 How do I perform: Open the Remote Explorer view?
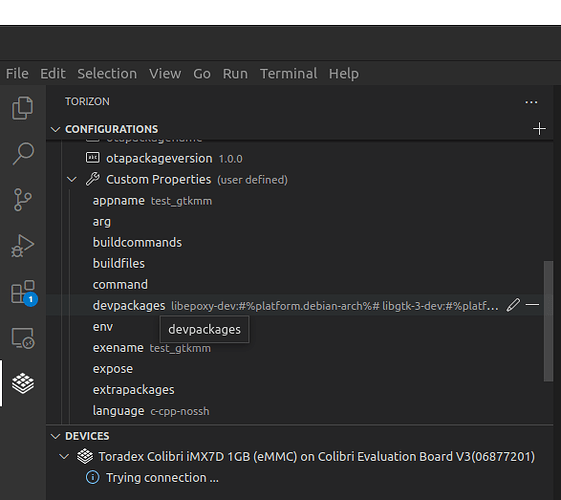23,338
